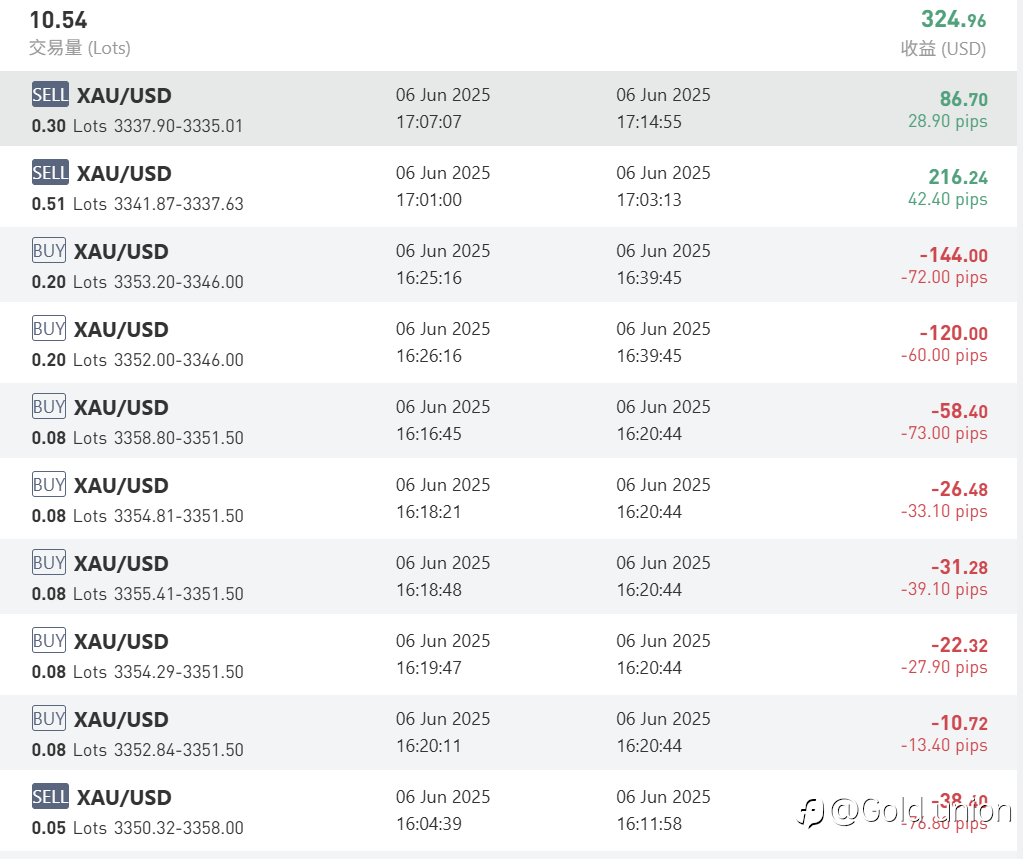This screenshot has width=1023, height=859.
Task: Click SELL badge of 0.30 lots trade
Action: [50, 95]
